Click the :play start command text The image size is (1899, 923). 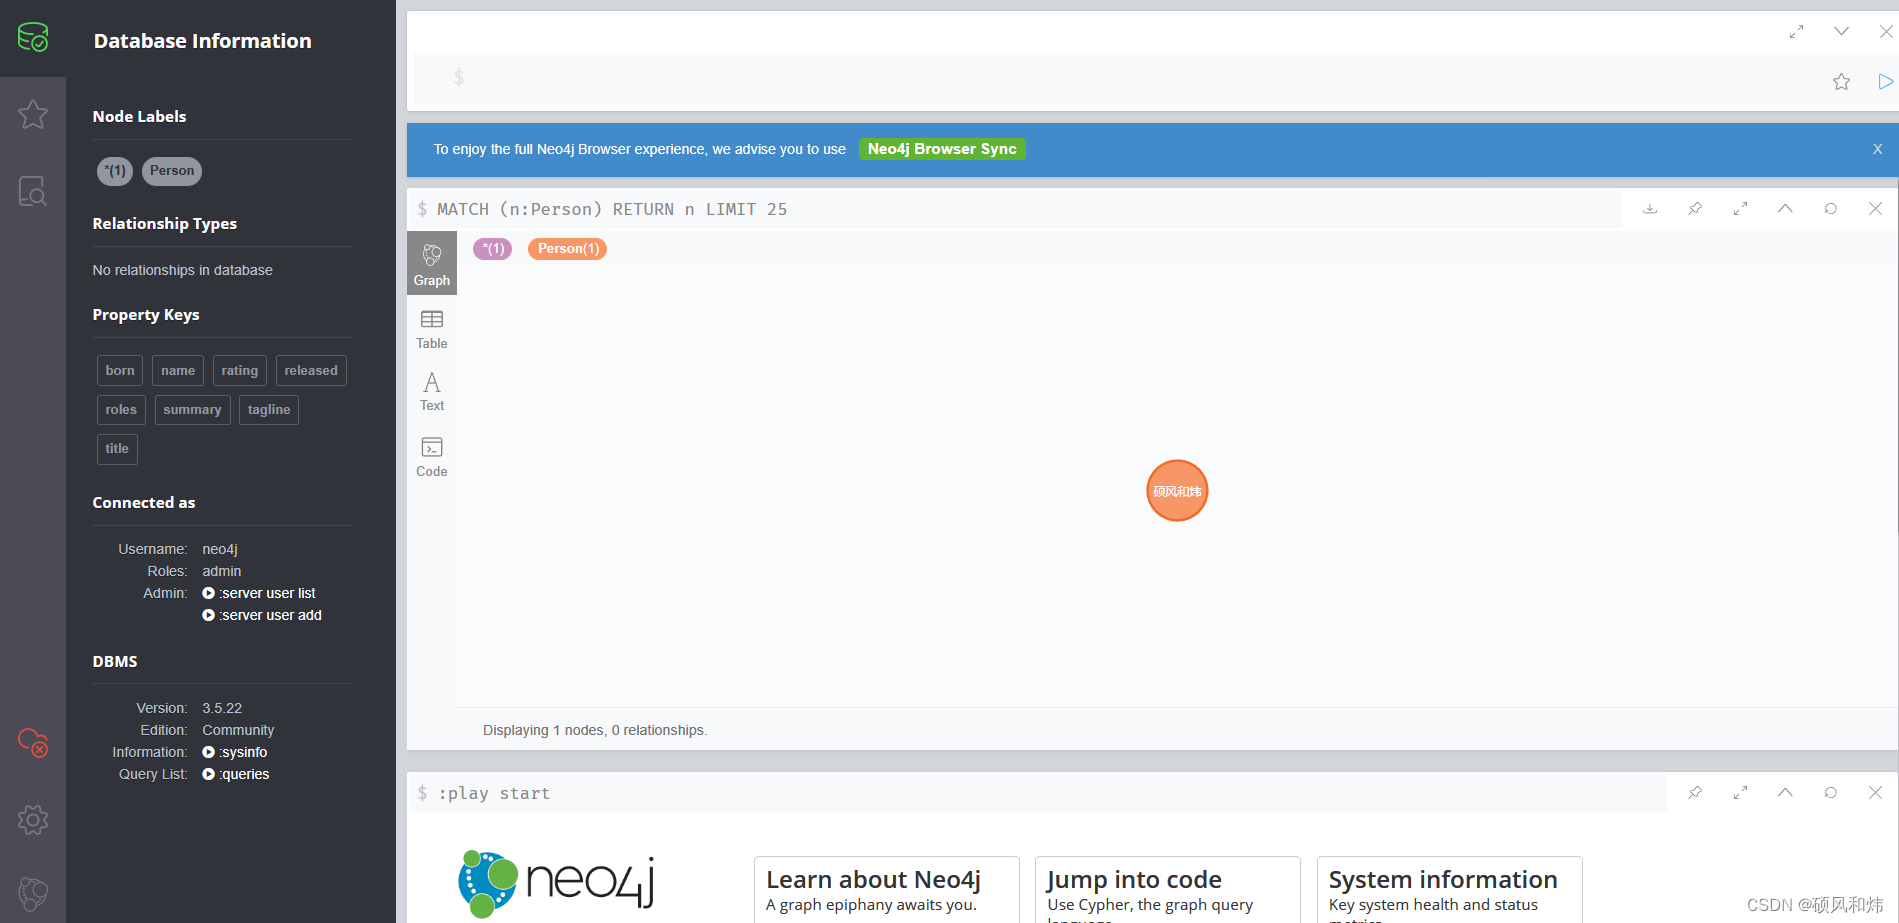[494, 793]
